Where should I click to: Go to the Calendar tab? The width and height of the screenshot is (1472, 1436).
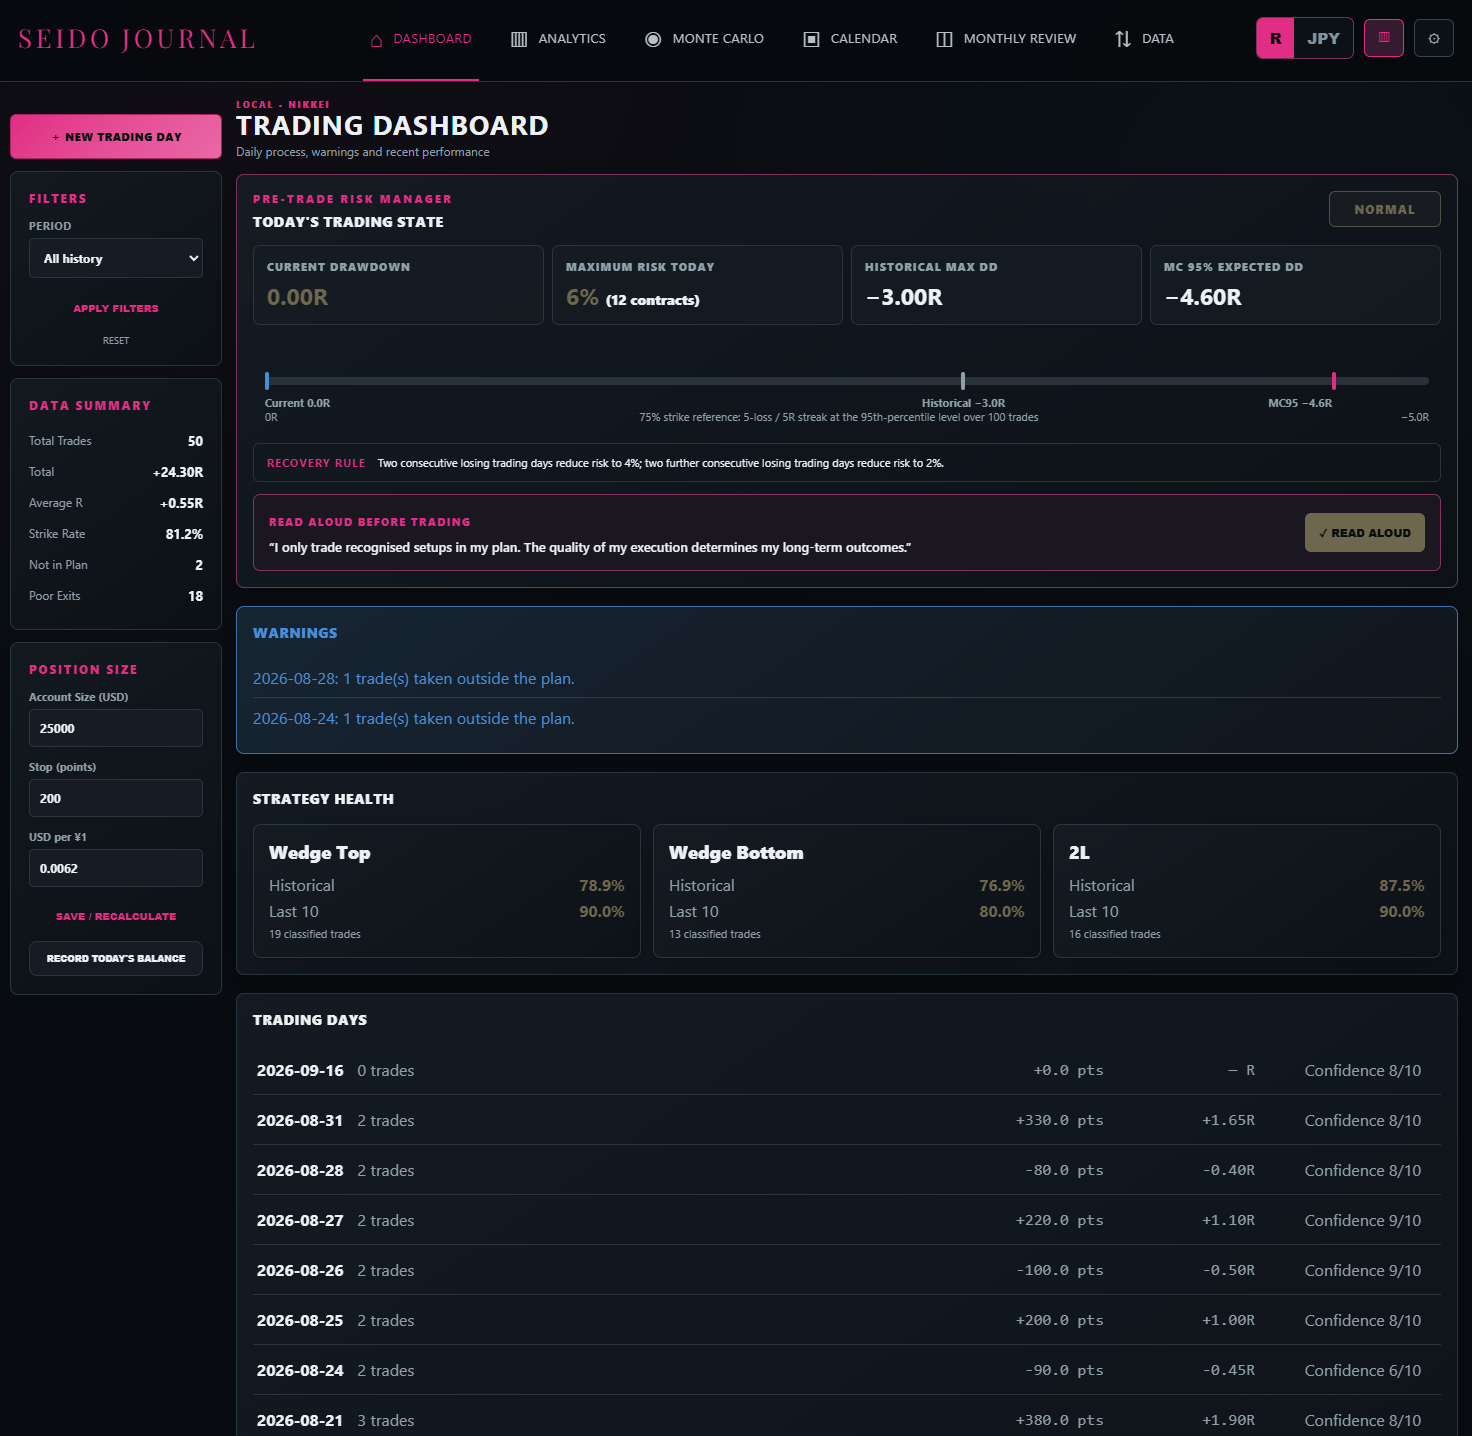tap(850, 39)
